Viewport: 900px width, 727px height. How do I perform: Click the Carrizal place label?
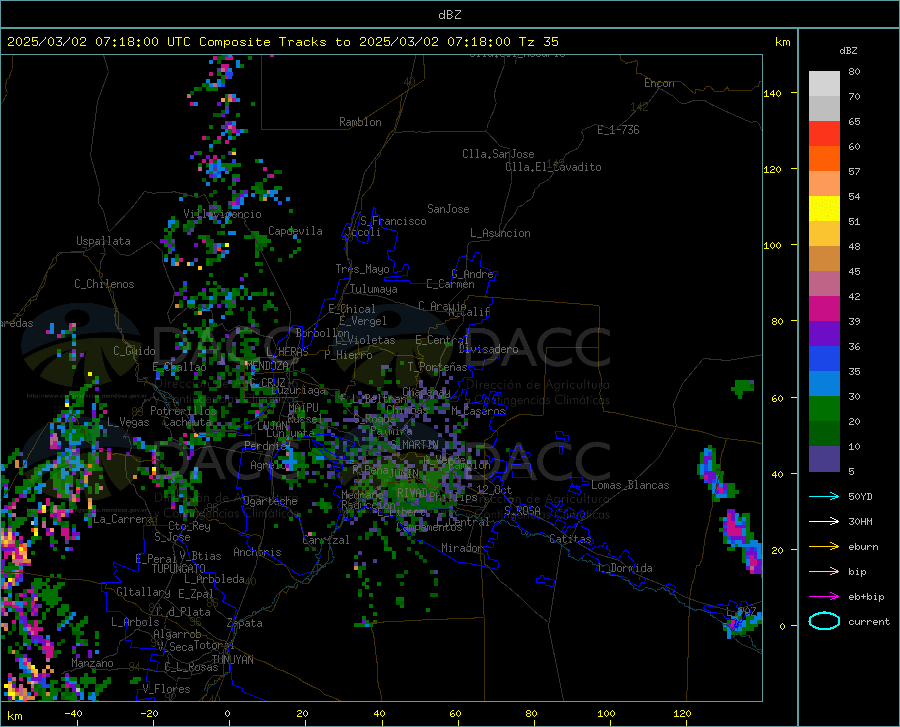(326, 540)
